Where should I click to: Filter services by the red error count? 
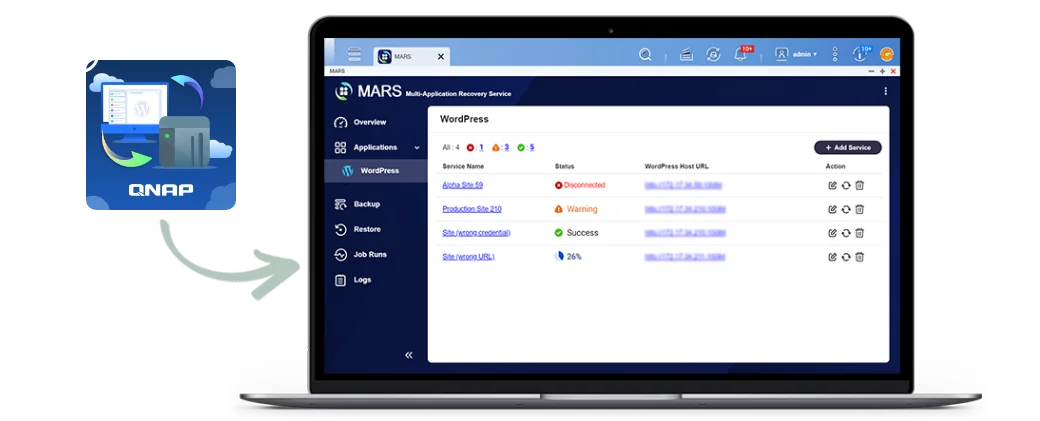click(476, 147)
